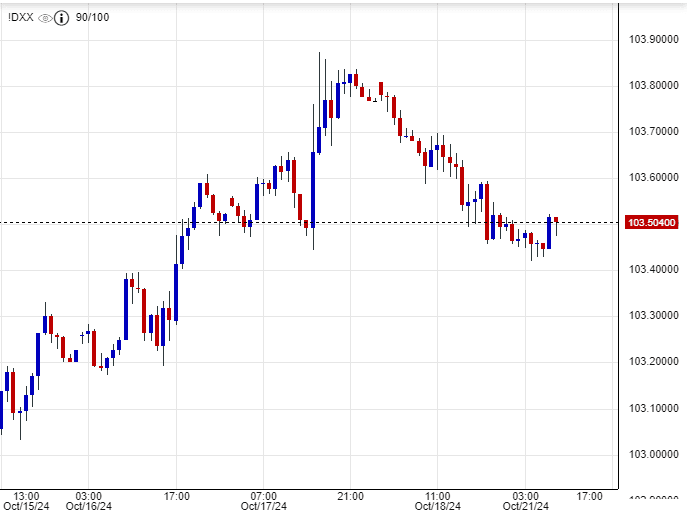This screenshot has width=687, height=513.
Task: Select the !DXX symbol label
Action: click(x=20, y=18)
